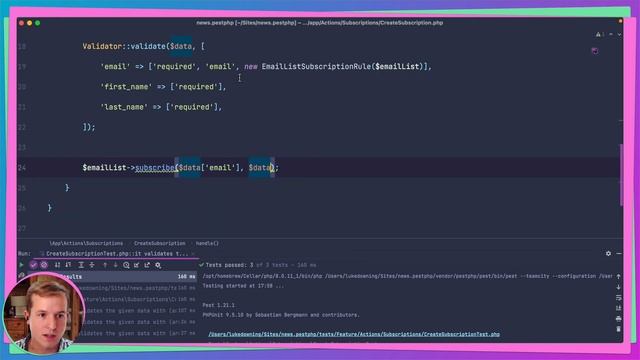The height and width of the screenshot is (360, 640).
Task: Click the import tests icon
Action: 137,265
